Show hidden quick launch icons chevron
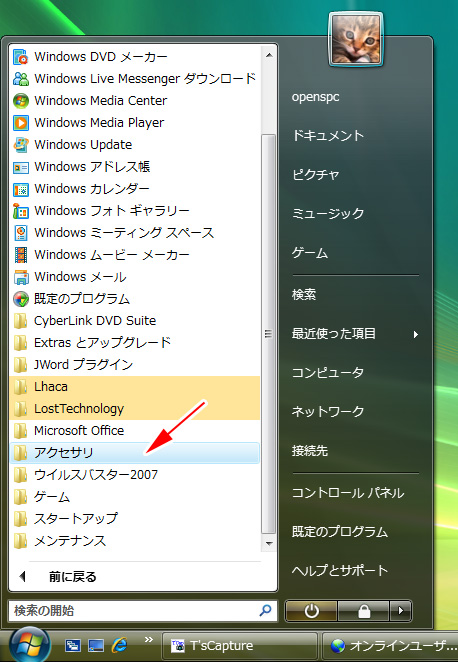 point(149,639)
